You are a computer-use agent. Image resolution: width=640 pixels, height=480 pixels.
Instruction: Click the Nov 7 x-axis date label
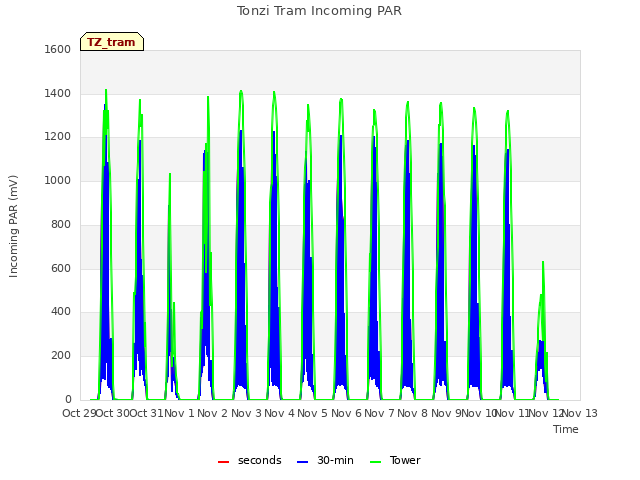[x=379, y=413]
